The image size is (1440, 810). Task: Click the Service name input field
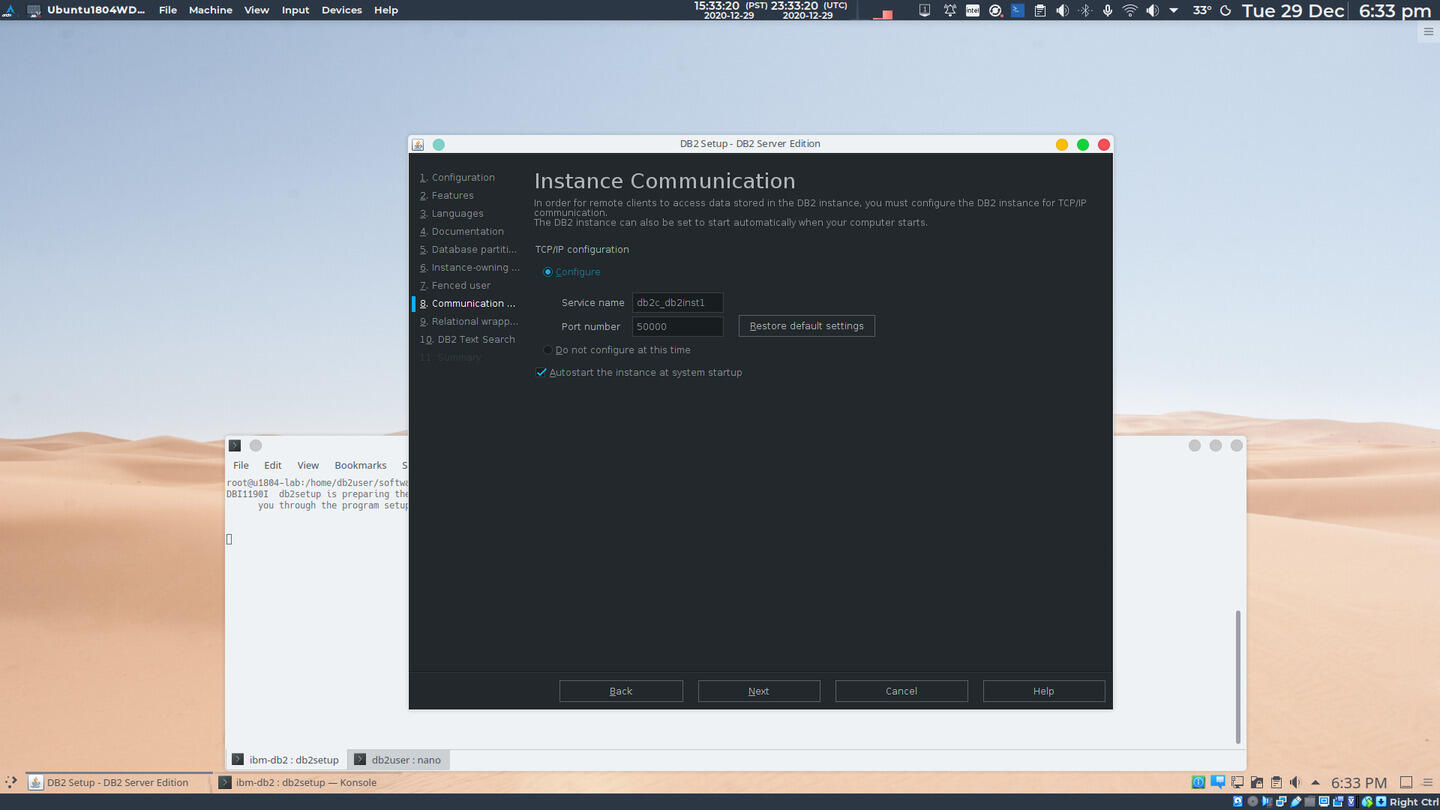(x=677, y=302)
